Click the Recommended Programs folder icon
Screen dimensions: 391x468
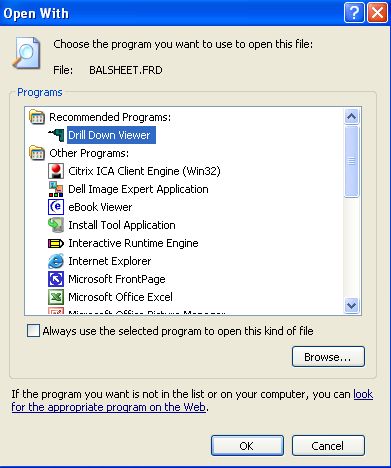pyautogui.click(x=37, y=117)
